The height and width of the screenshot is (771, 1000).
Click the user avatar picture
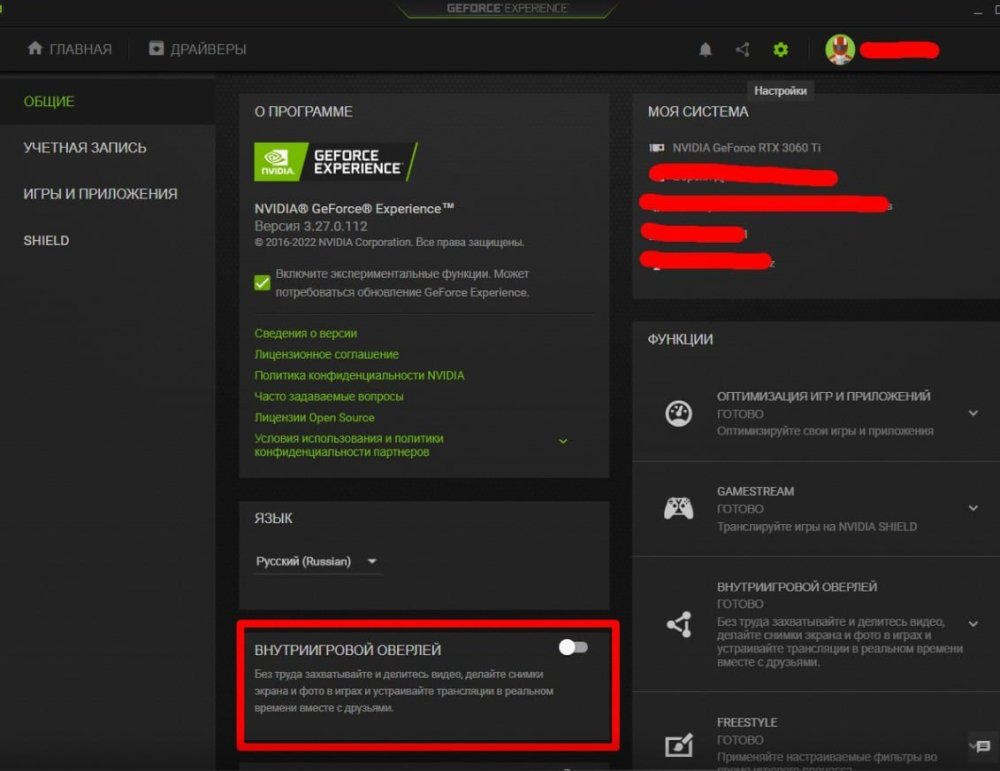[840, 49]
